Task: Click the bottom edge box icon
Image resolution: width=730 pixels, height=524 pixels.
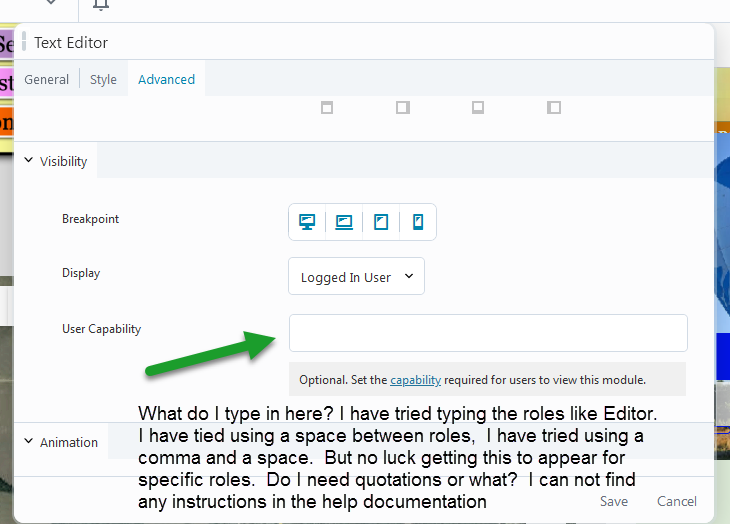Action: [478, 107]
